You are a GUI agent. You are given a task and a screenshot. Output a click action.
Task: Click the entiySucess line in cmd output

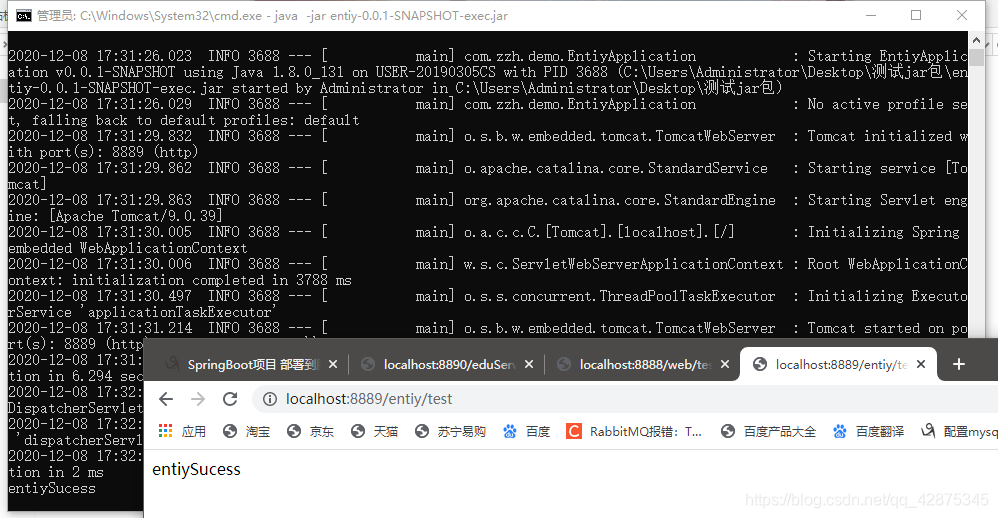(x=52, y=489)
